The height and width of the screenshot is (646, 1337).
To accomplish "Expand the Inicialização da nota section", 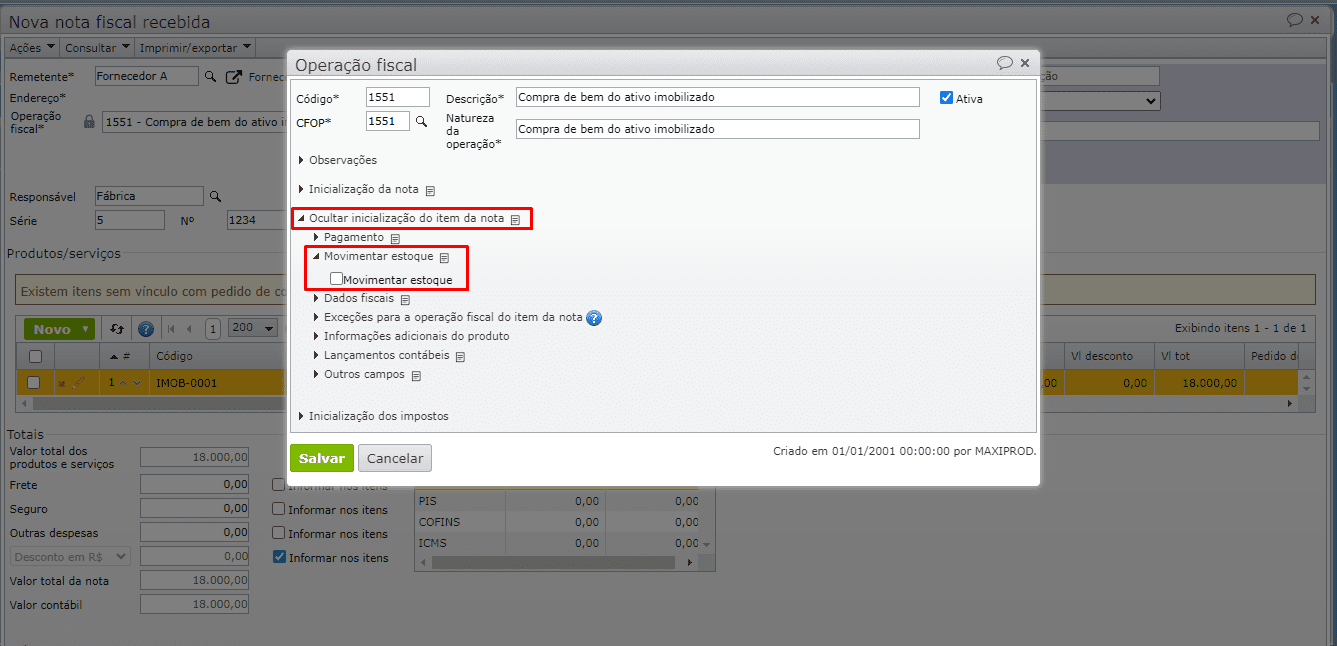I will click(302, 189).
